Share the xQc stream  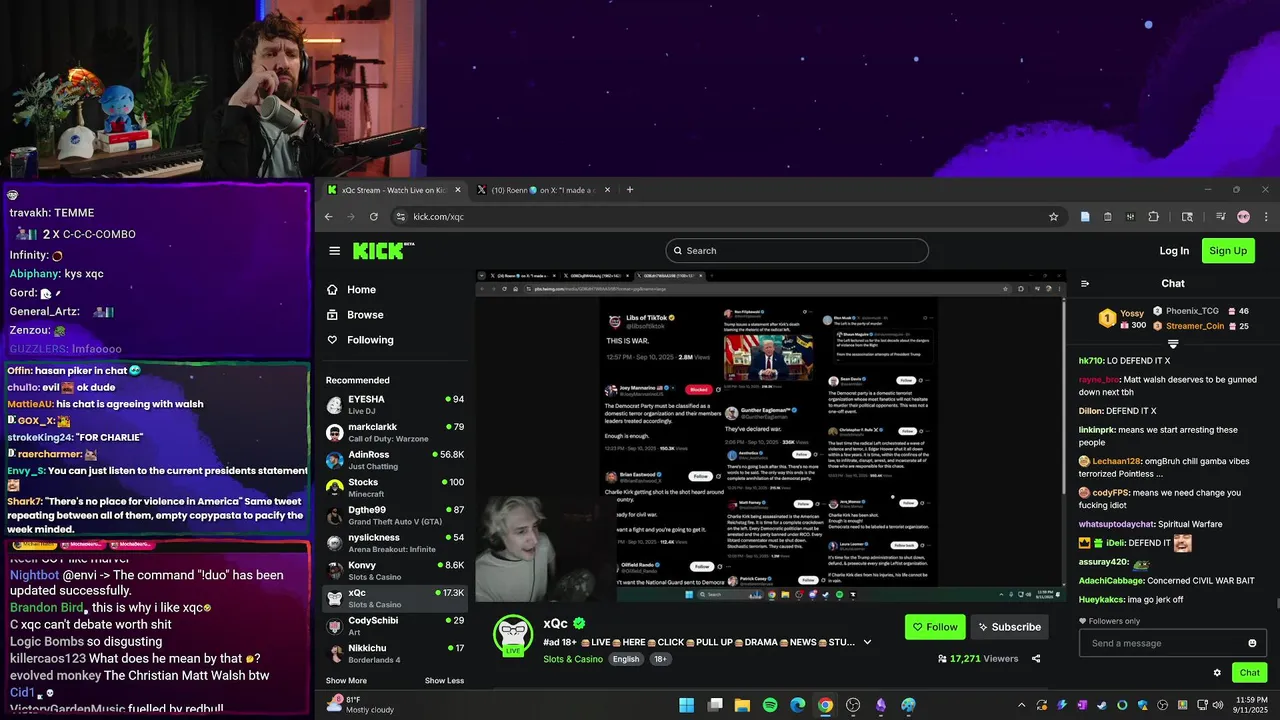1036,659
